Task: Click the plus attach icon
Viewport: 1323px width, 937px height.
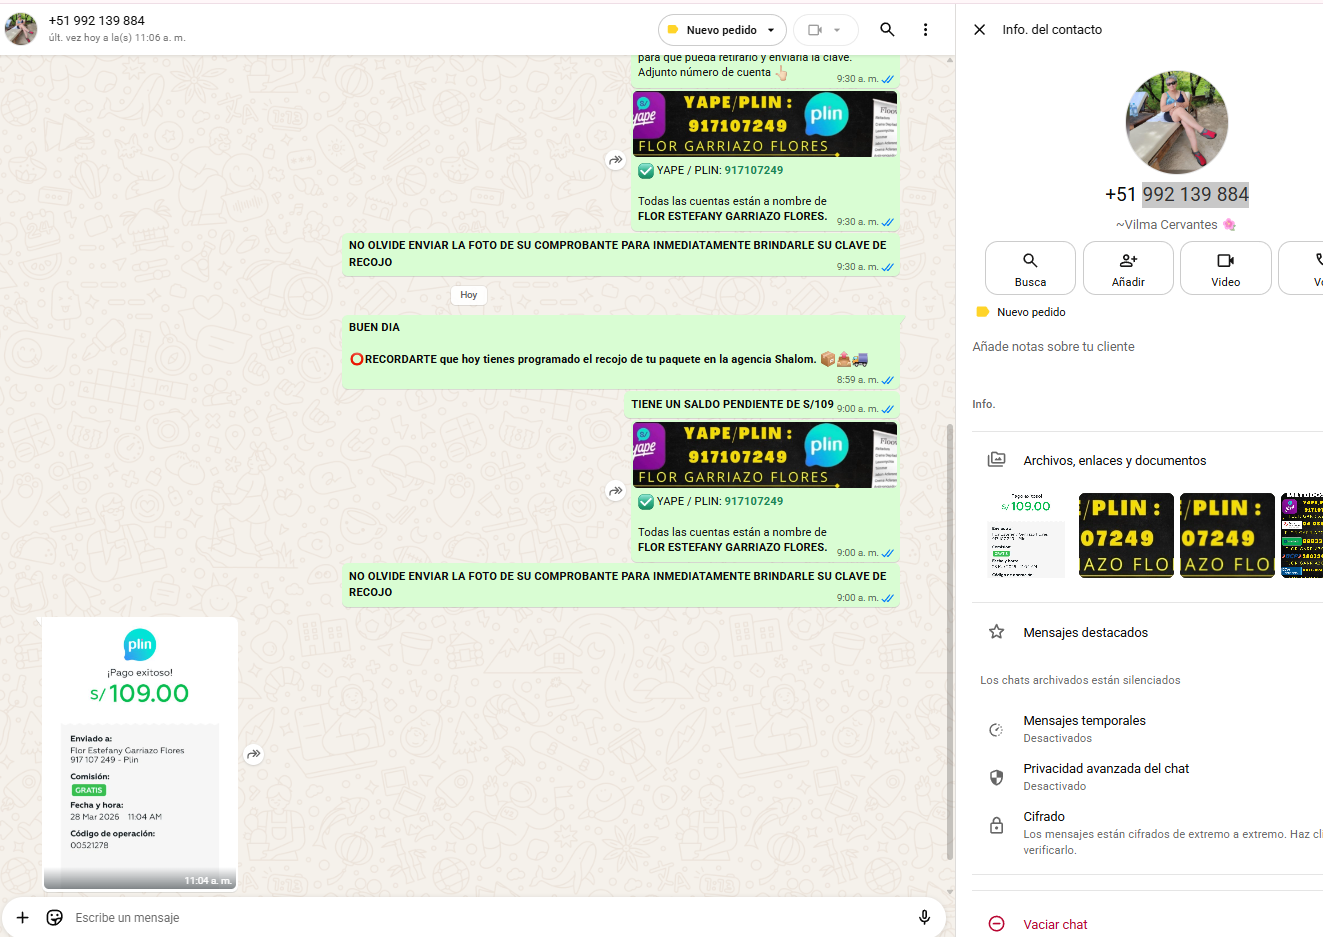Action: click(22, 917)
